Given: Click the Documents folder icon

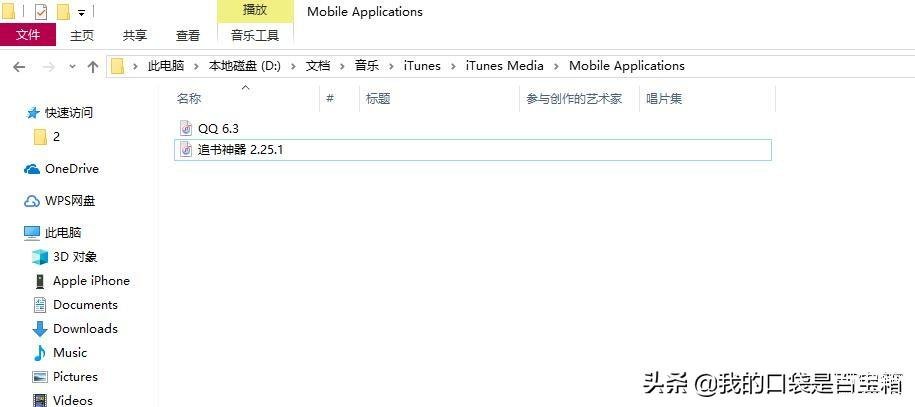Looking at the screenshot, I should coord(40,305).
